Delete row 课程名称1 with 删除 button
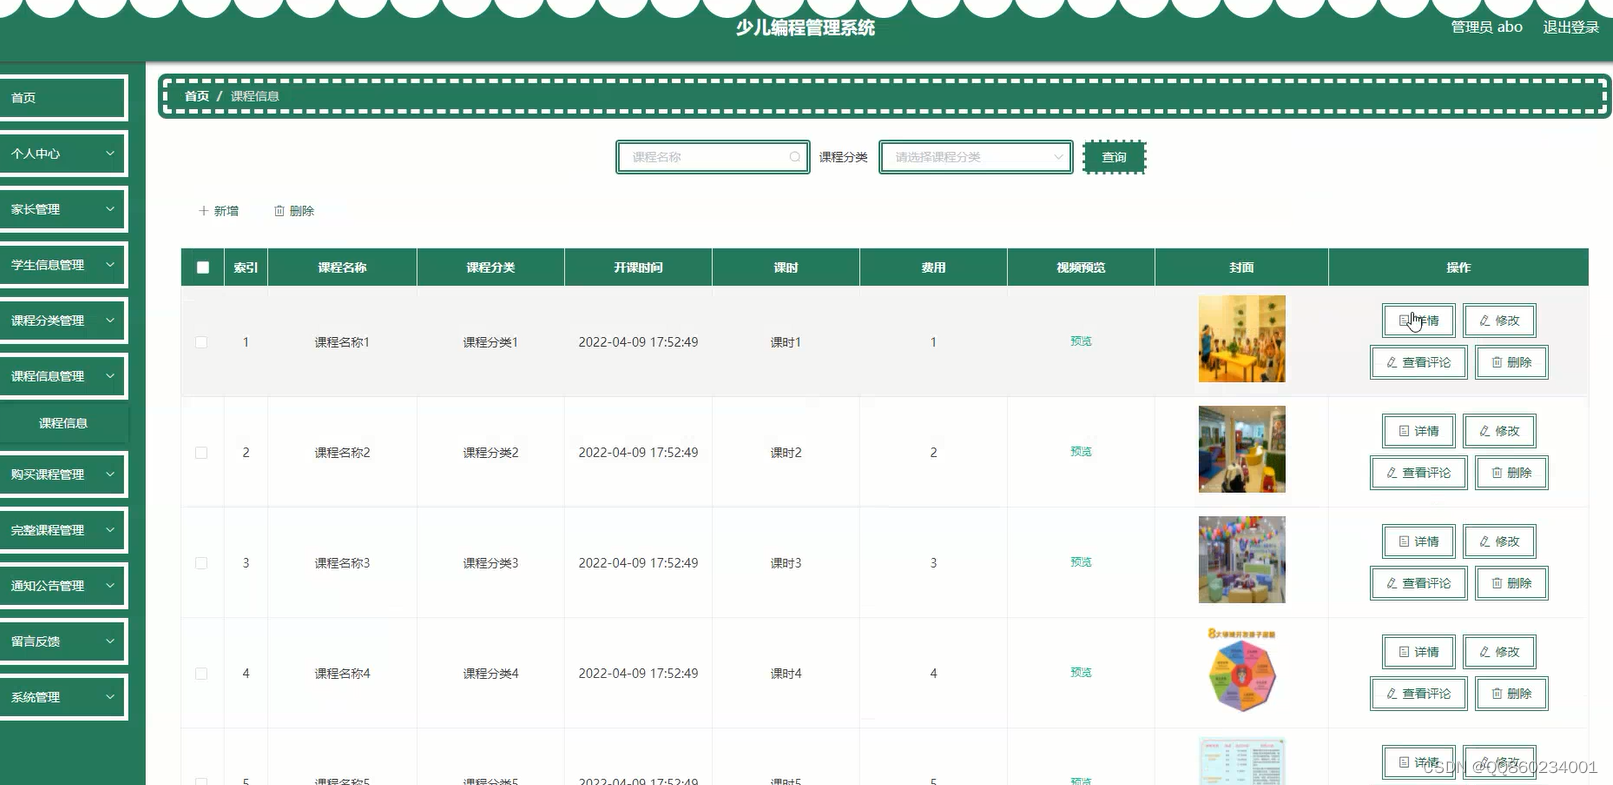Image resolution: width=1613 pixels, height=785 pixels. click(1512, 362)
